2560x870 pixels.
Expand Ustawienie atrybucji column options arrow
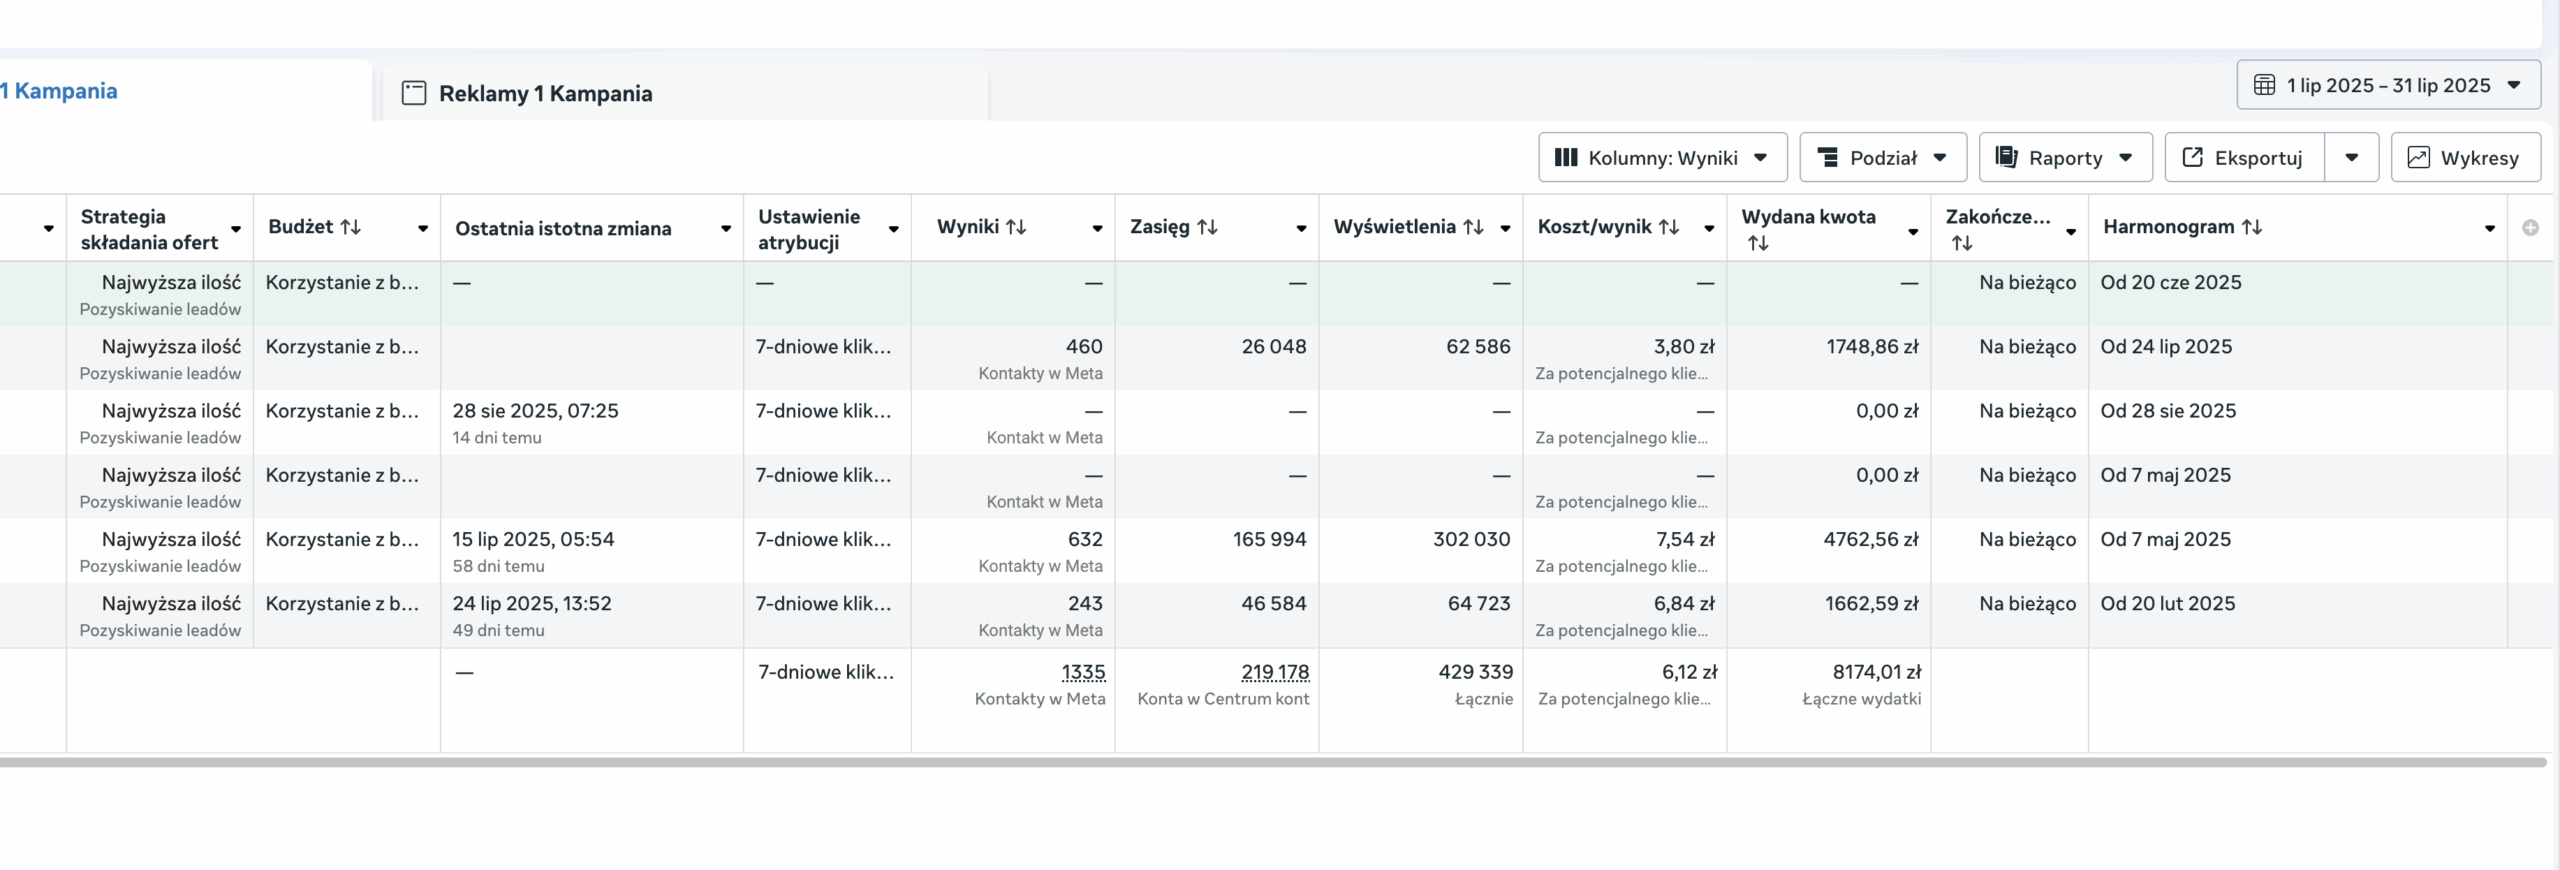893,229
